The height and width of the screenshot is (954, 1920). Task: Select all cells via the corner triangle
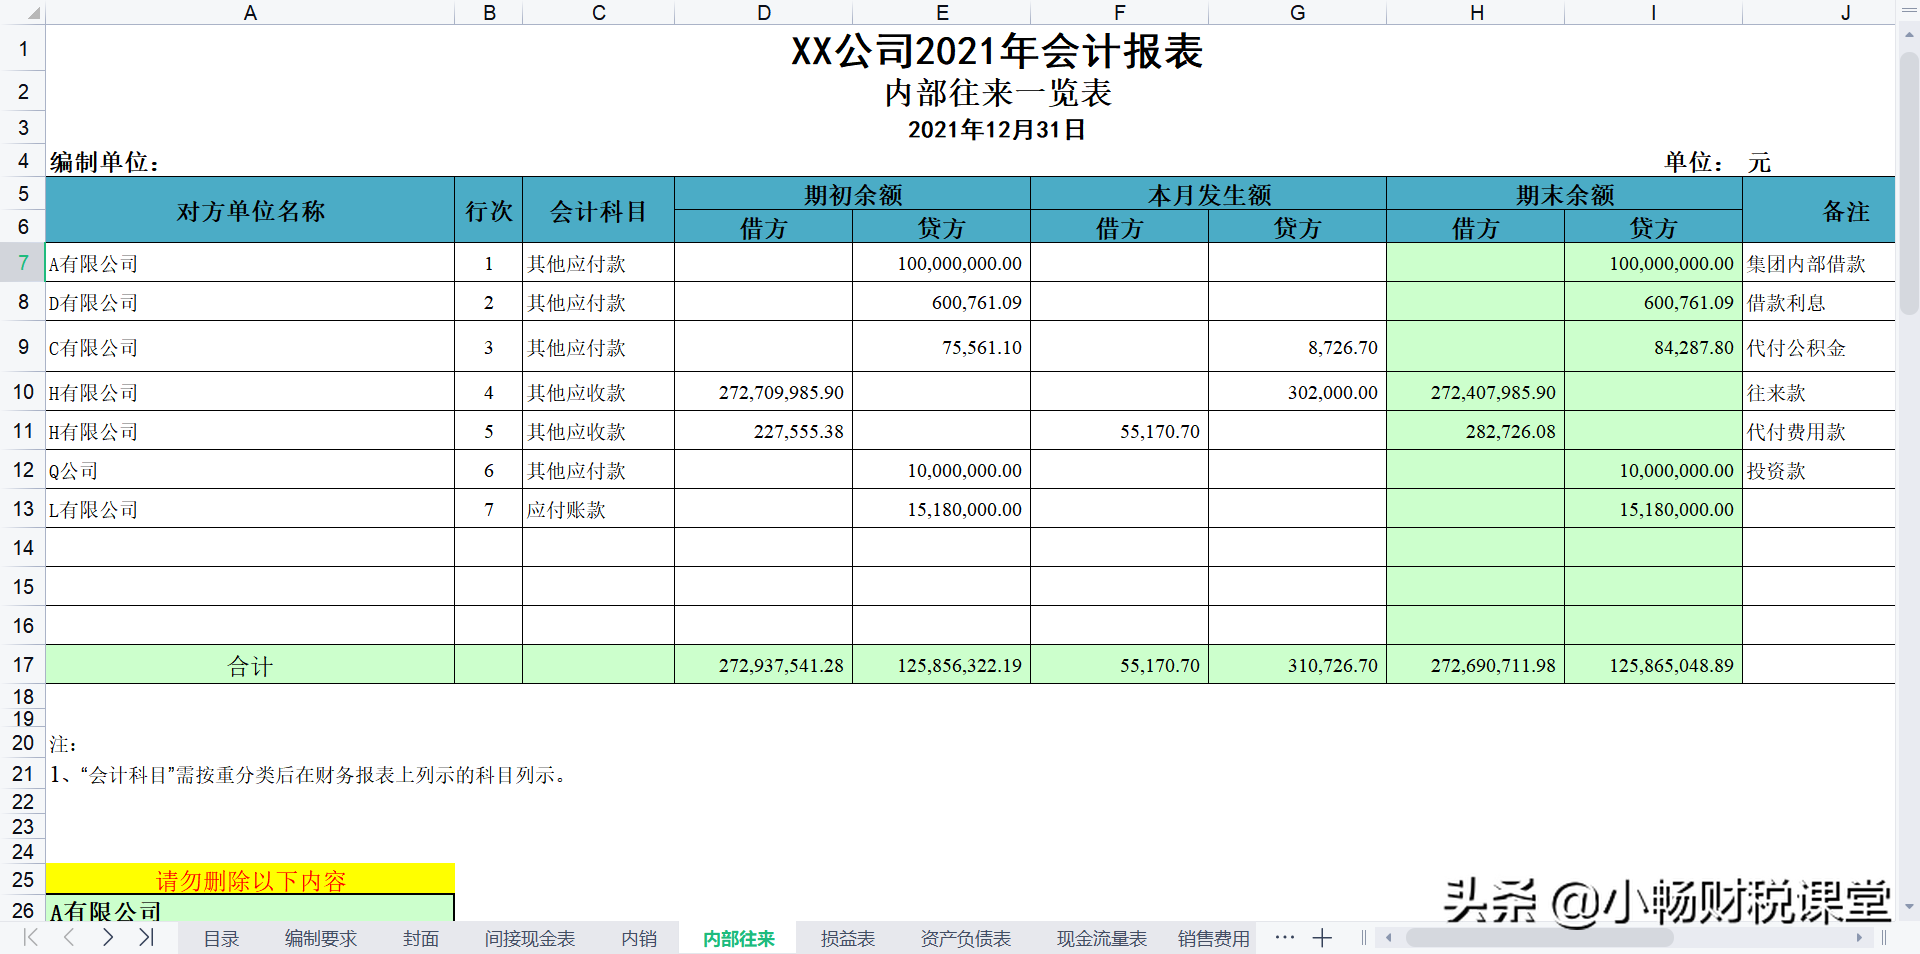(x=33, y=13)
